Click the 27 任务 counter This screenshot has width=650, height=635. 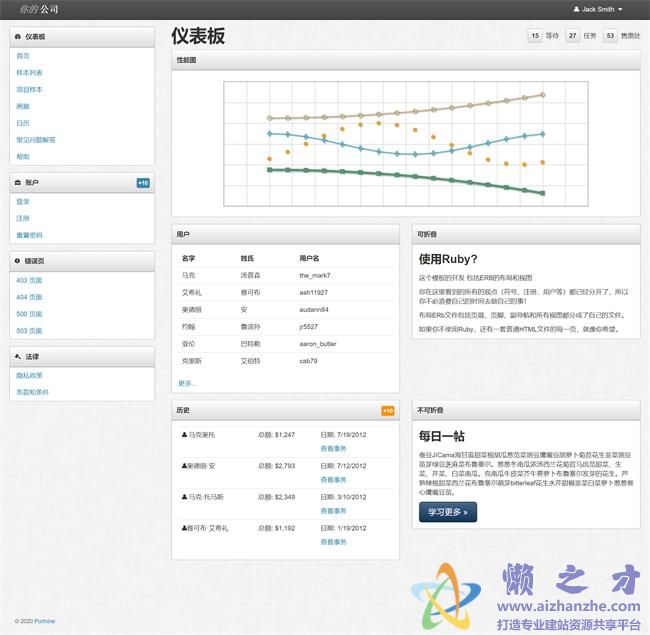[581, 36]
